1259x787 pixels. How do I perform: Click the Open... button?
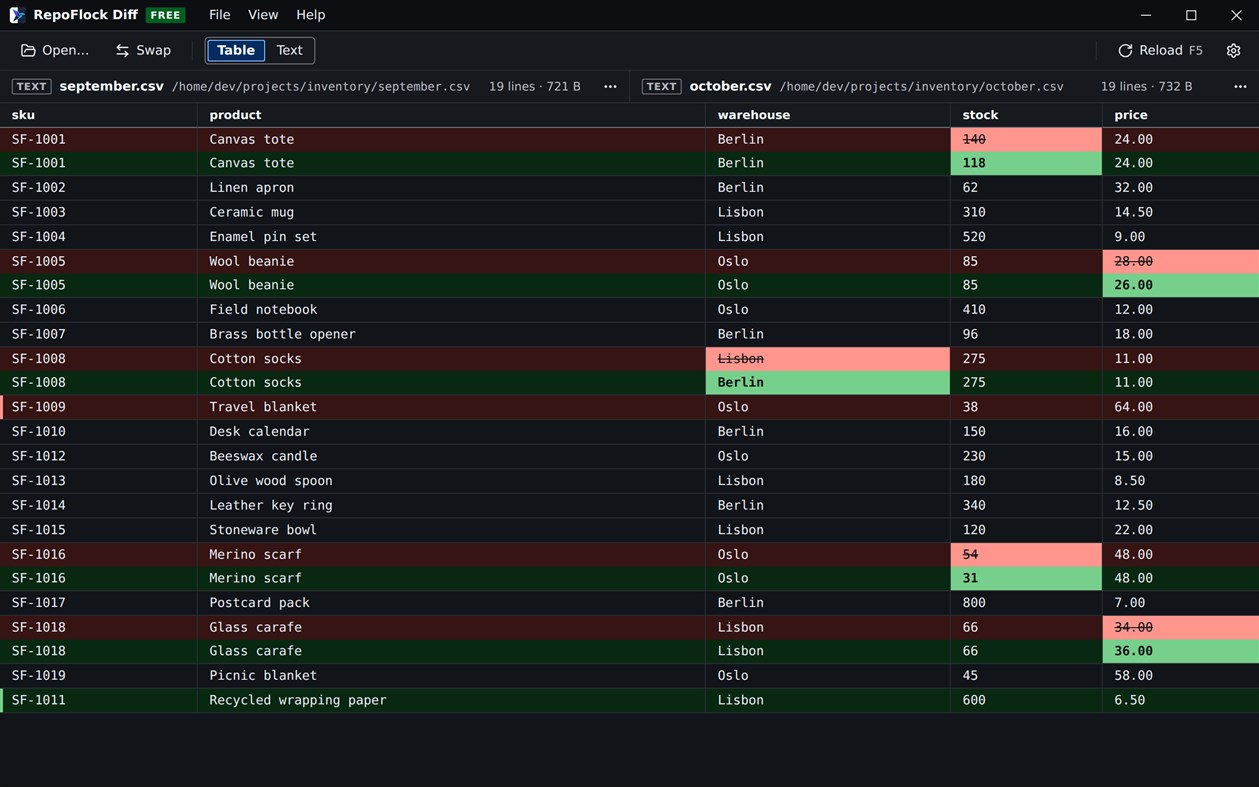55,50
